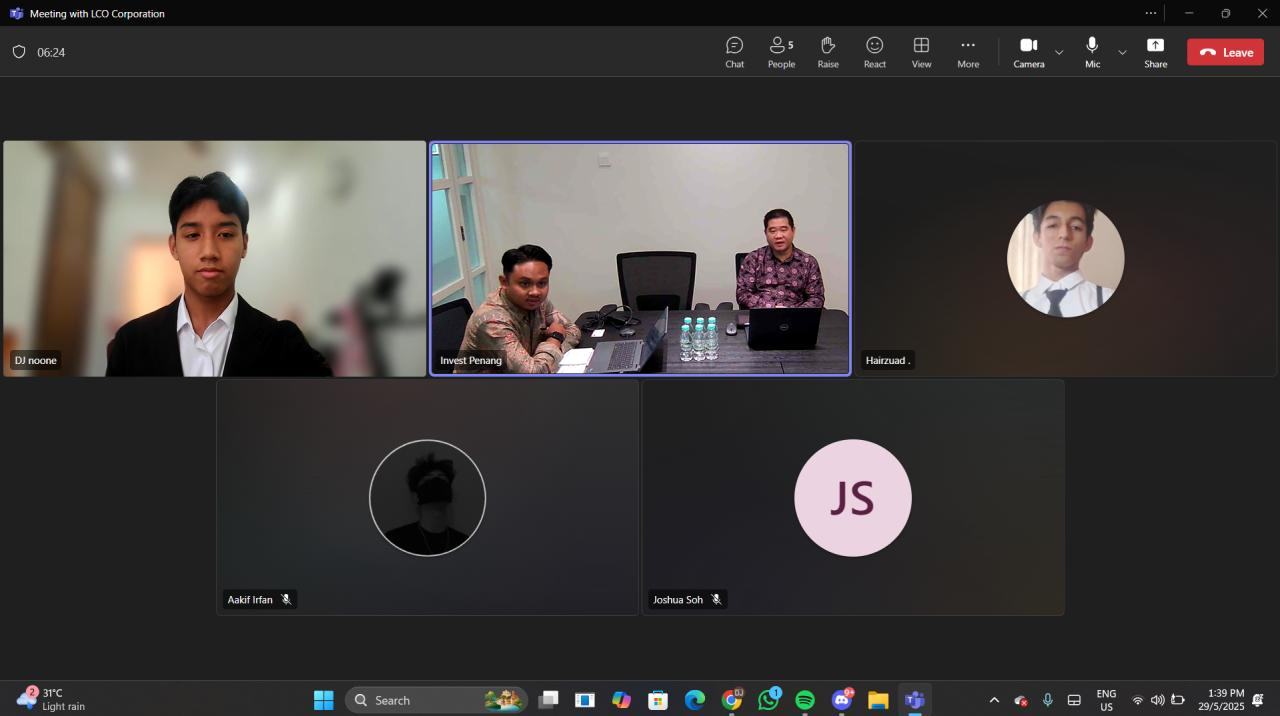Raise your hand in the meeting
Screen dimensions: 1280x716
click(x=828, y=52)
